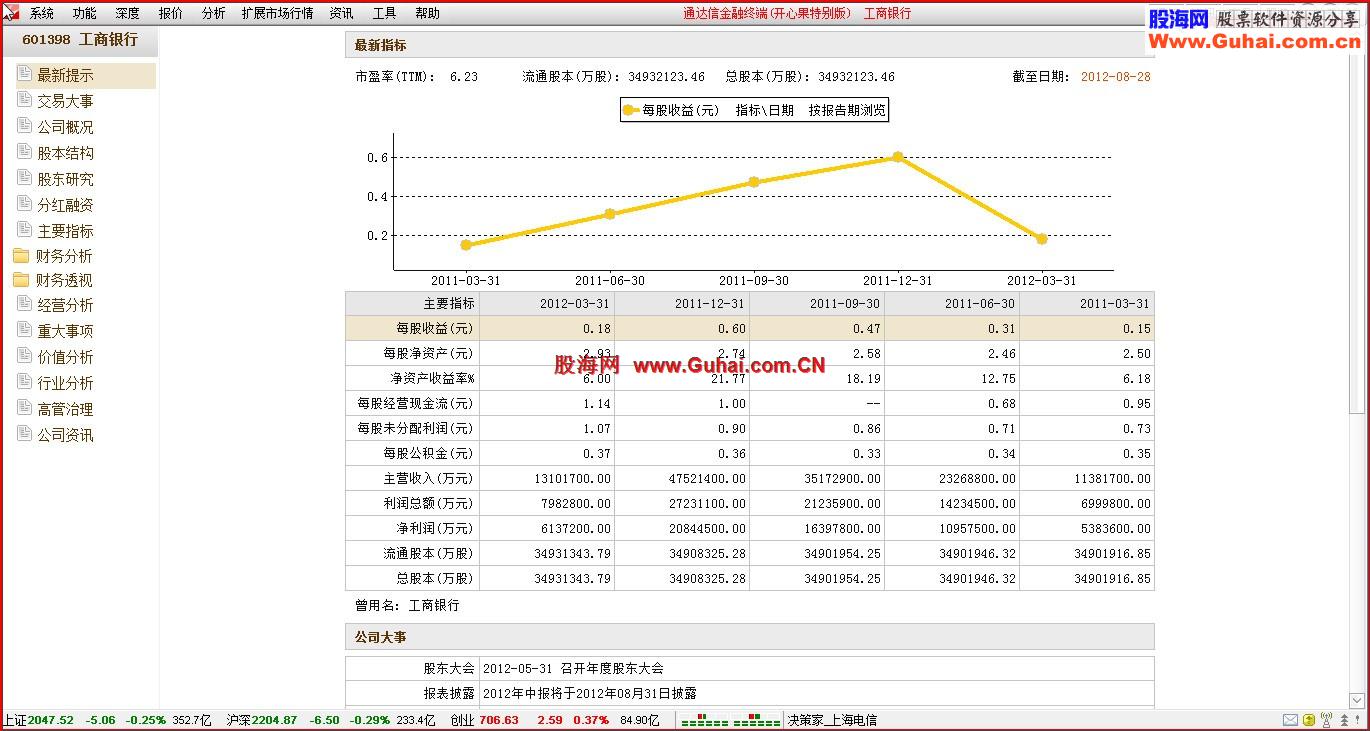The image size is (1370, 731).
Task: Click the application logo icon in menu bar
Action: (x=10, y=13)
